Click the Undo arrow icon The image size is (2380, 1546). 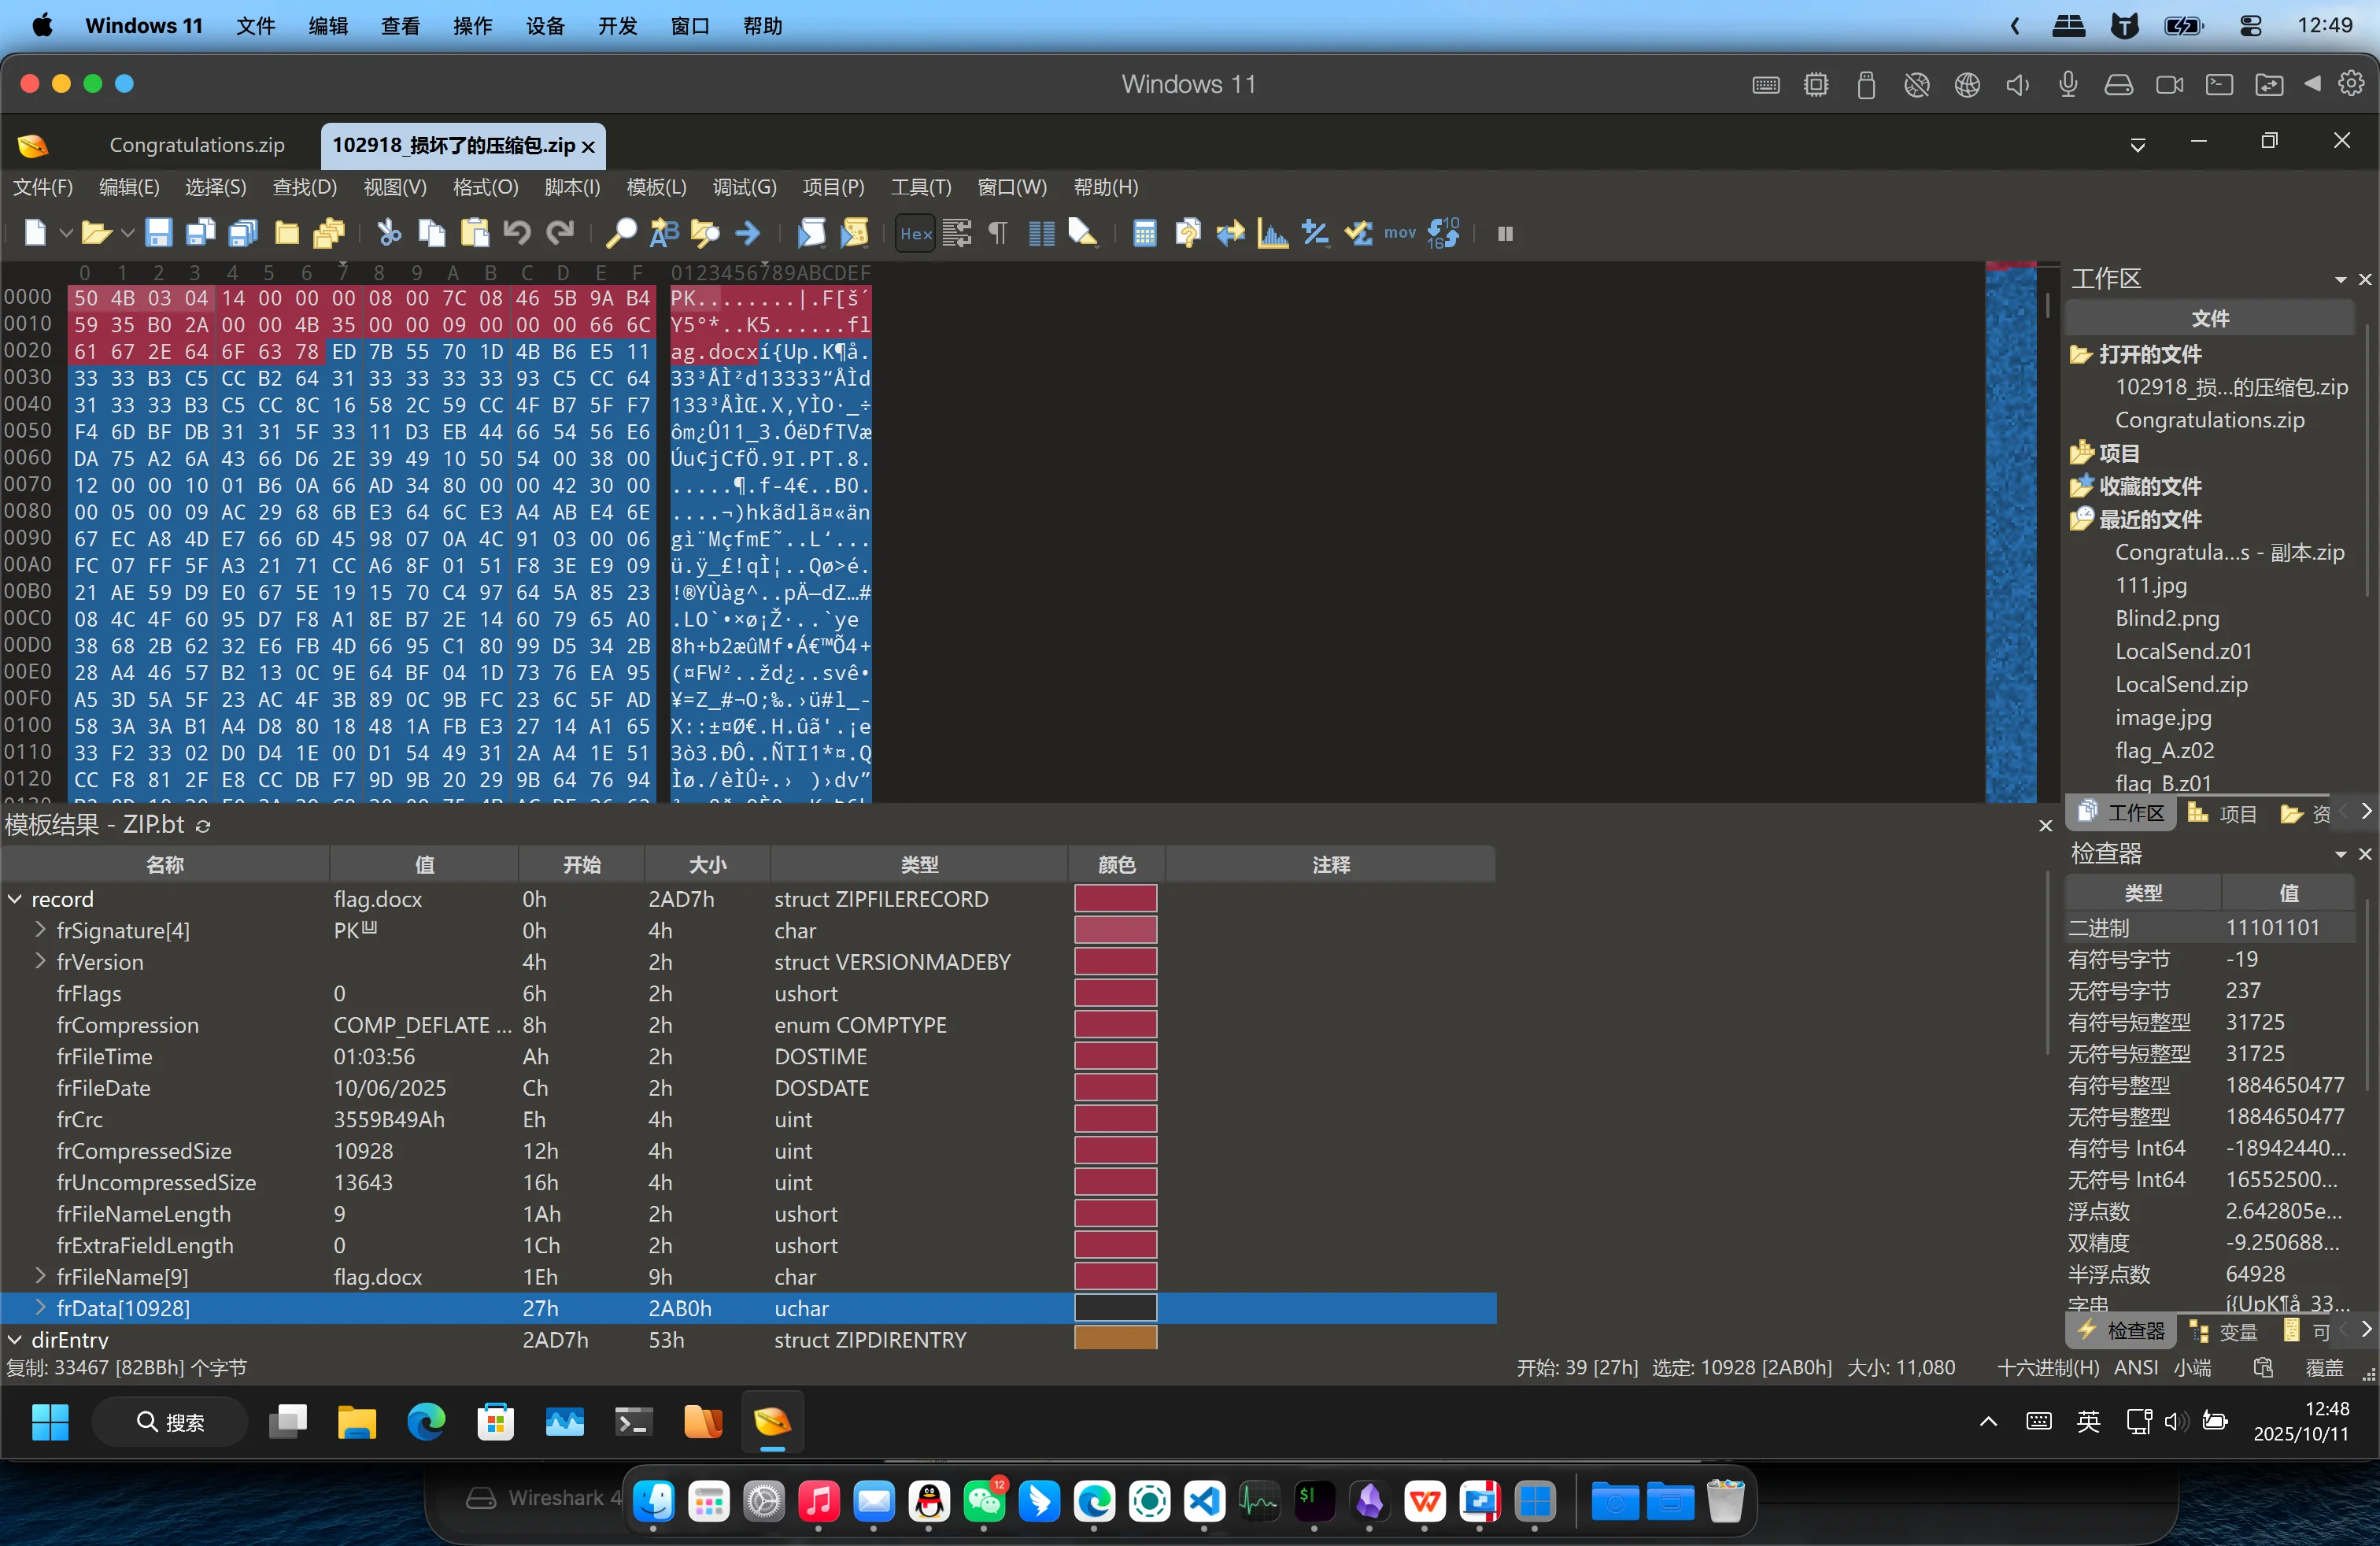tap(516, 233)
